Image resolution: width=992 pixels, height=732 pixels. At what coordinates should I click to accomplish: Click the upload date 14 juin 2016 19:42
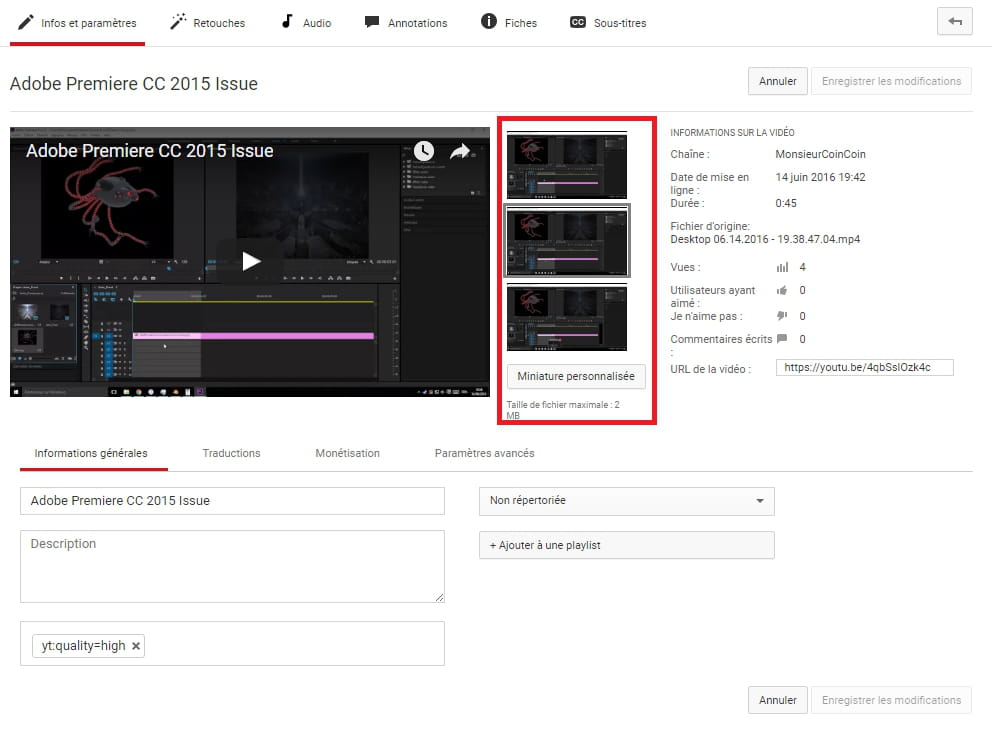coord(820,177)
